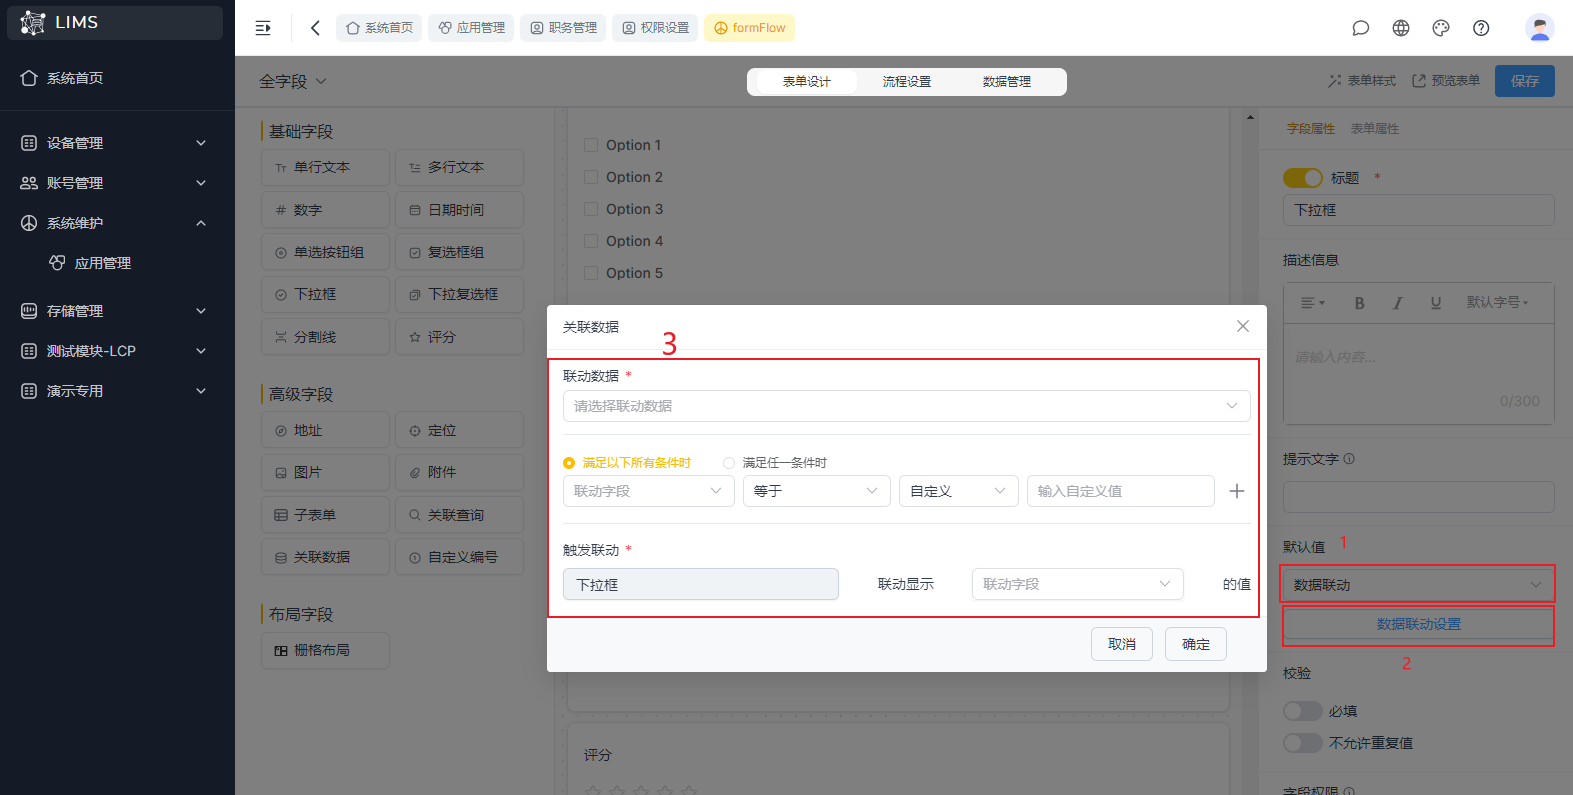Select the 复选框组 field component
The width and height of the screenshot is (1573, 795).
pos(459,252)
